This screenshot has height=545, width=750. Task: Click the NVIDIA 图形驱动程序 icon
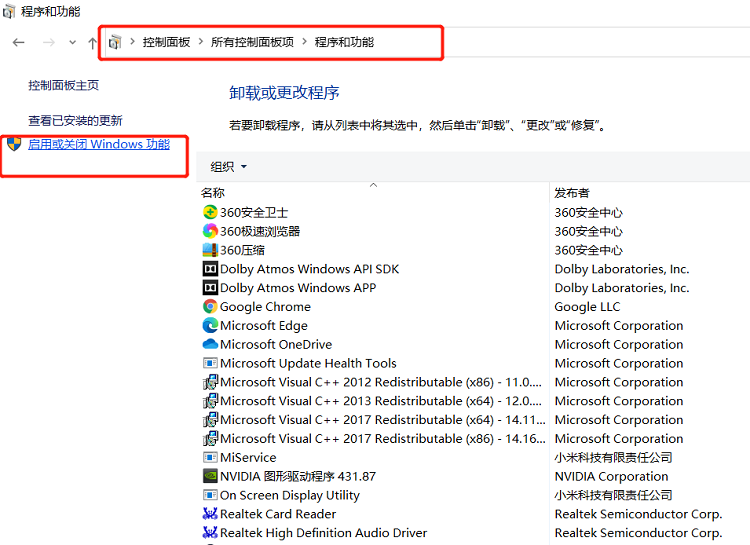(x=210, y=477)
